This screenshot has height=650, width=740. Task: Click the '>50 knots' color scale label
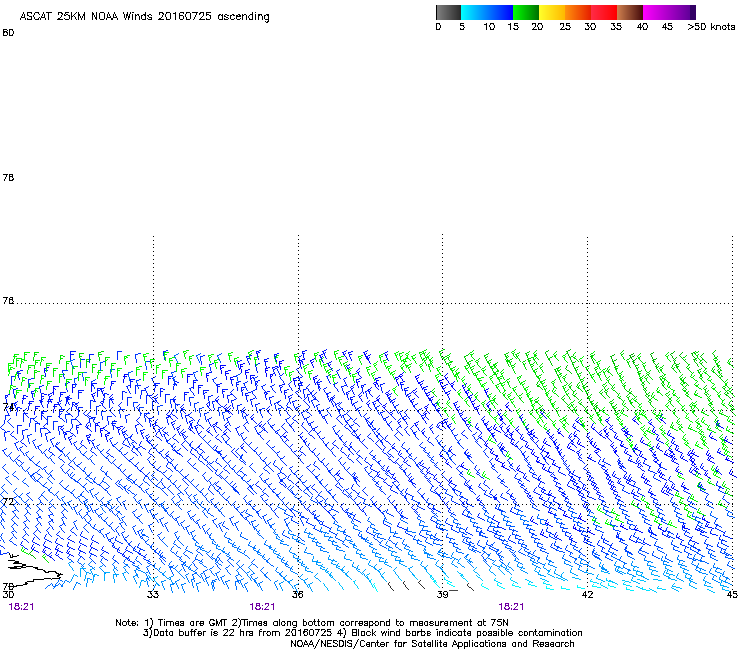click(x=711, y=27)
